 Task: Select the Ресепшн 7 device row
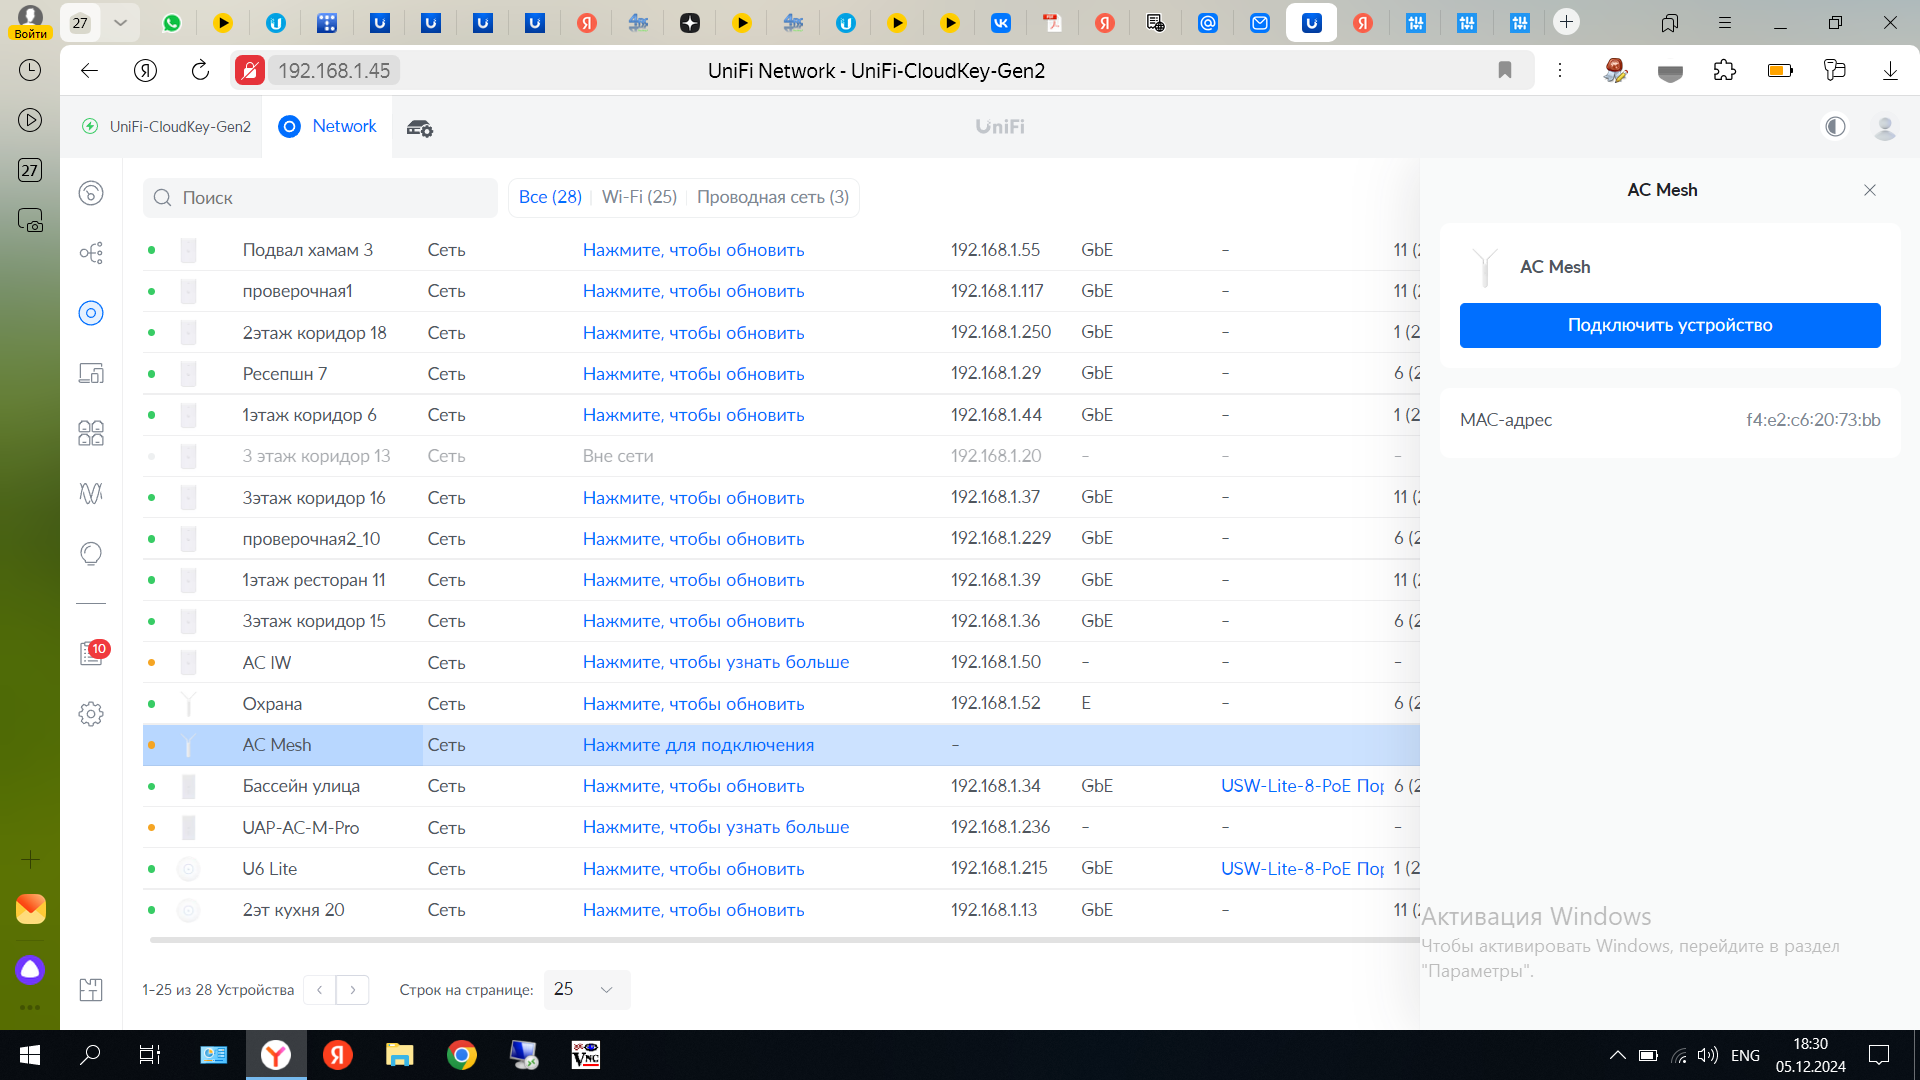click(x=781, y=373)
